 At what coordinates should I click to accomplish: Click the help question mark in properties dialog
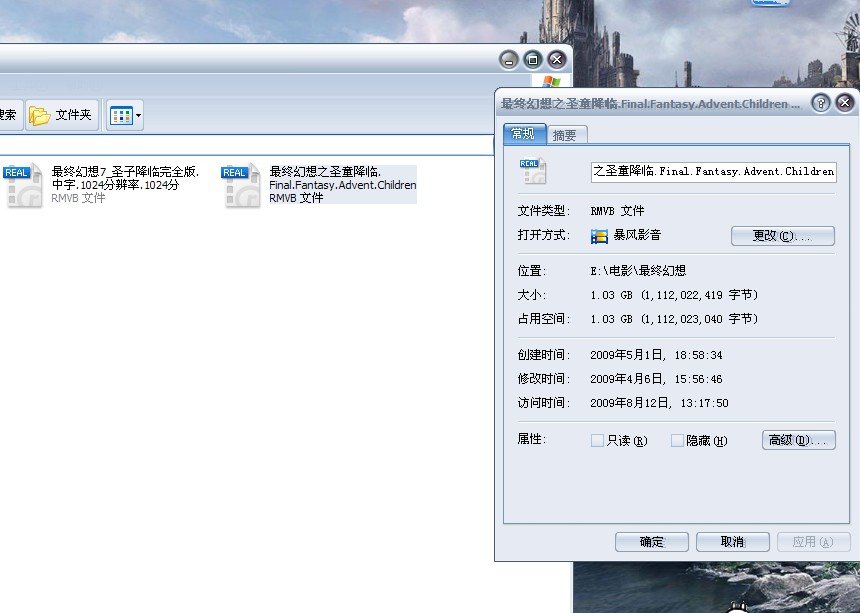(x=820, y=103)
